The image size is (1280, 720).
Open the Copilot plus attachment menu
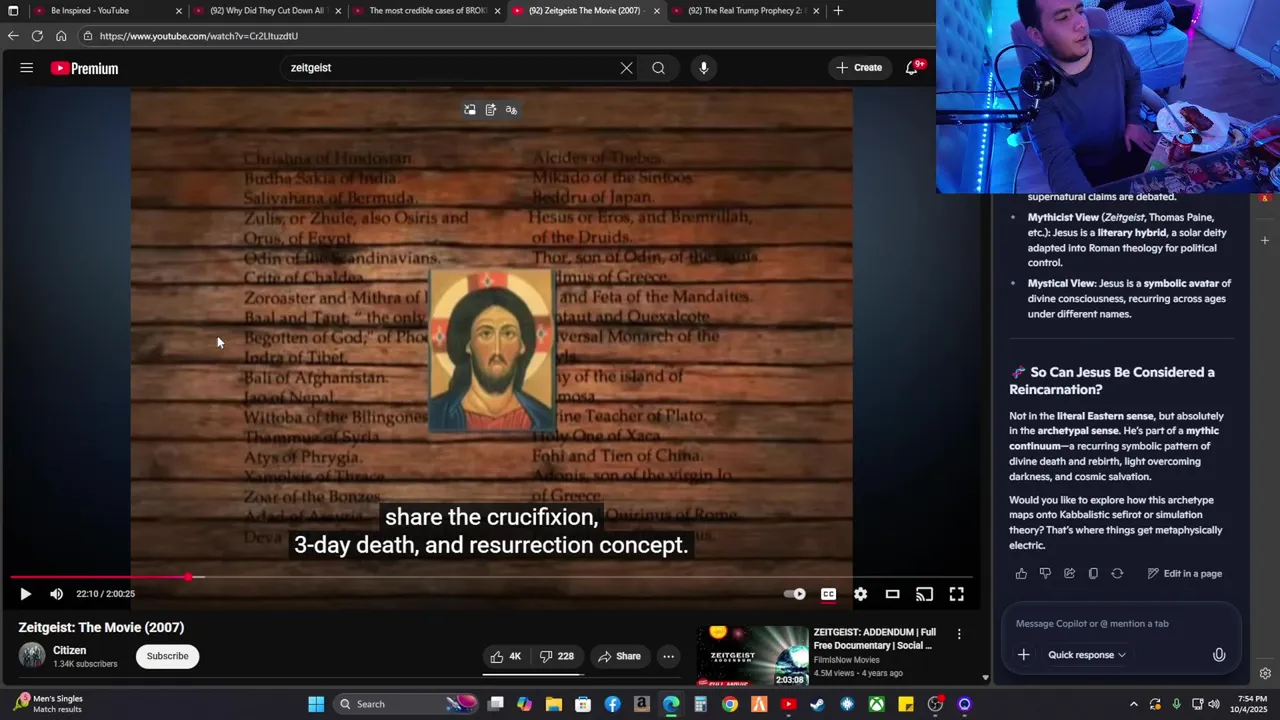[x=1023, y=655]
